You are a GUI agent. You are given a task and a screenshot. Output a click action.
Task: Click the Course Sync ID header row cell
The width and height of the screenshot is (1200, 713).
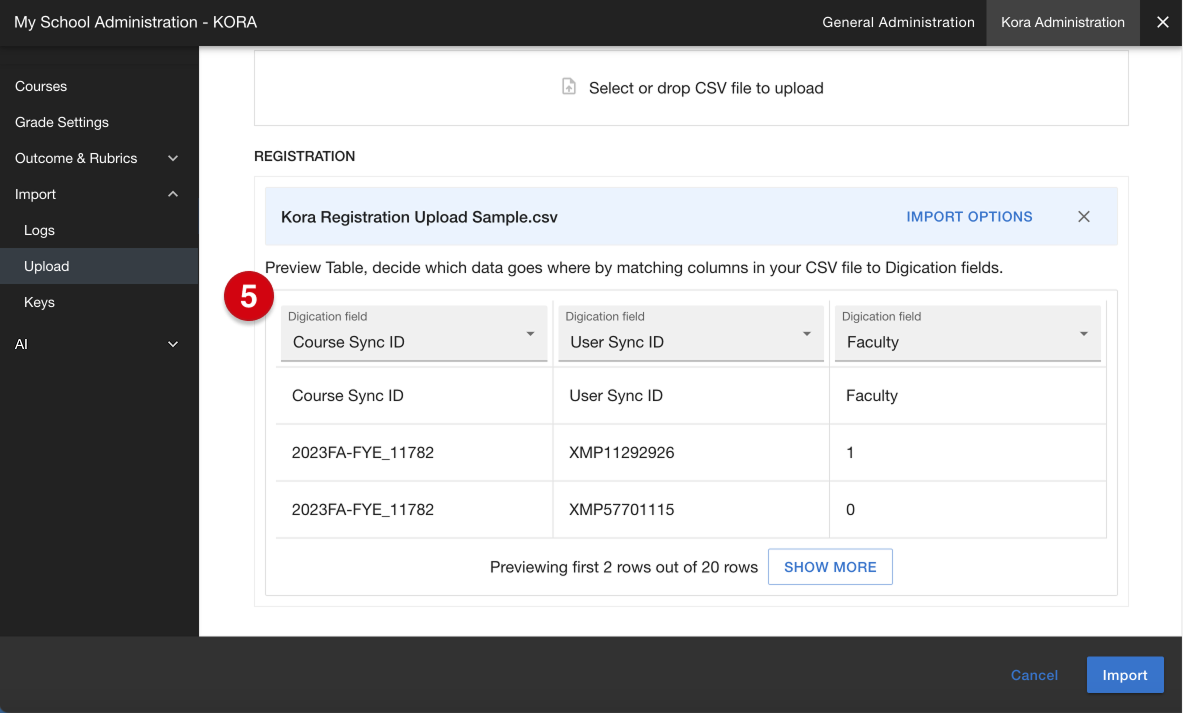point(414,396)
